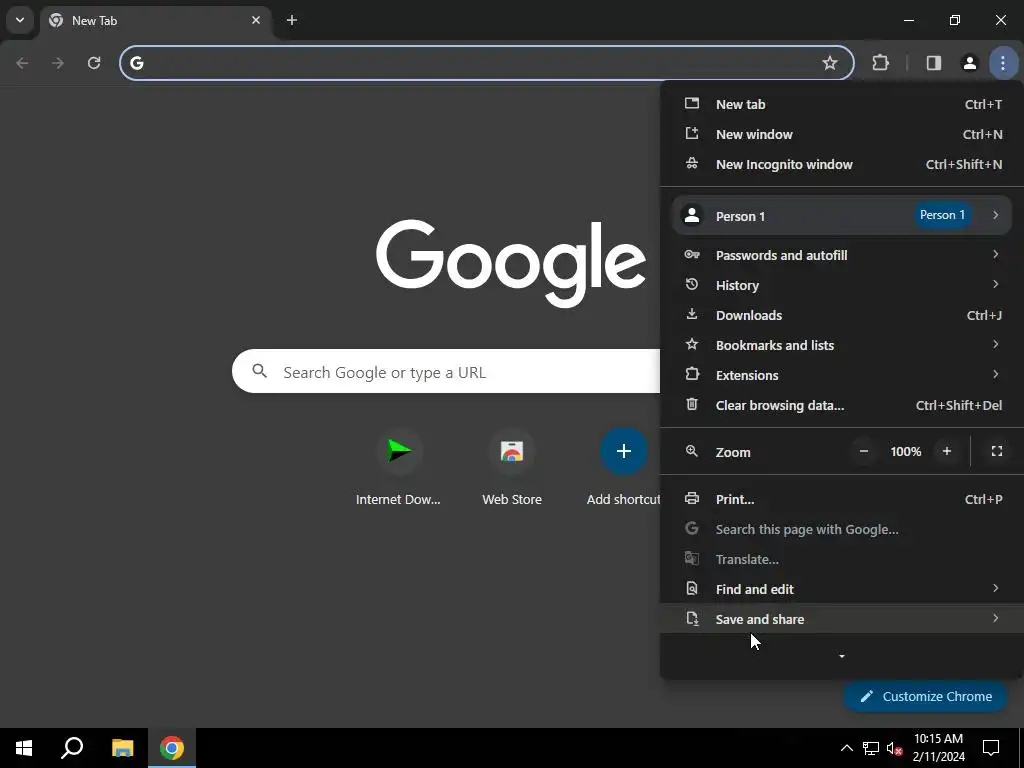Expand Find and edit submenu
This screenshot has width=1024, height=768.
[x=842, y=590]
